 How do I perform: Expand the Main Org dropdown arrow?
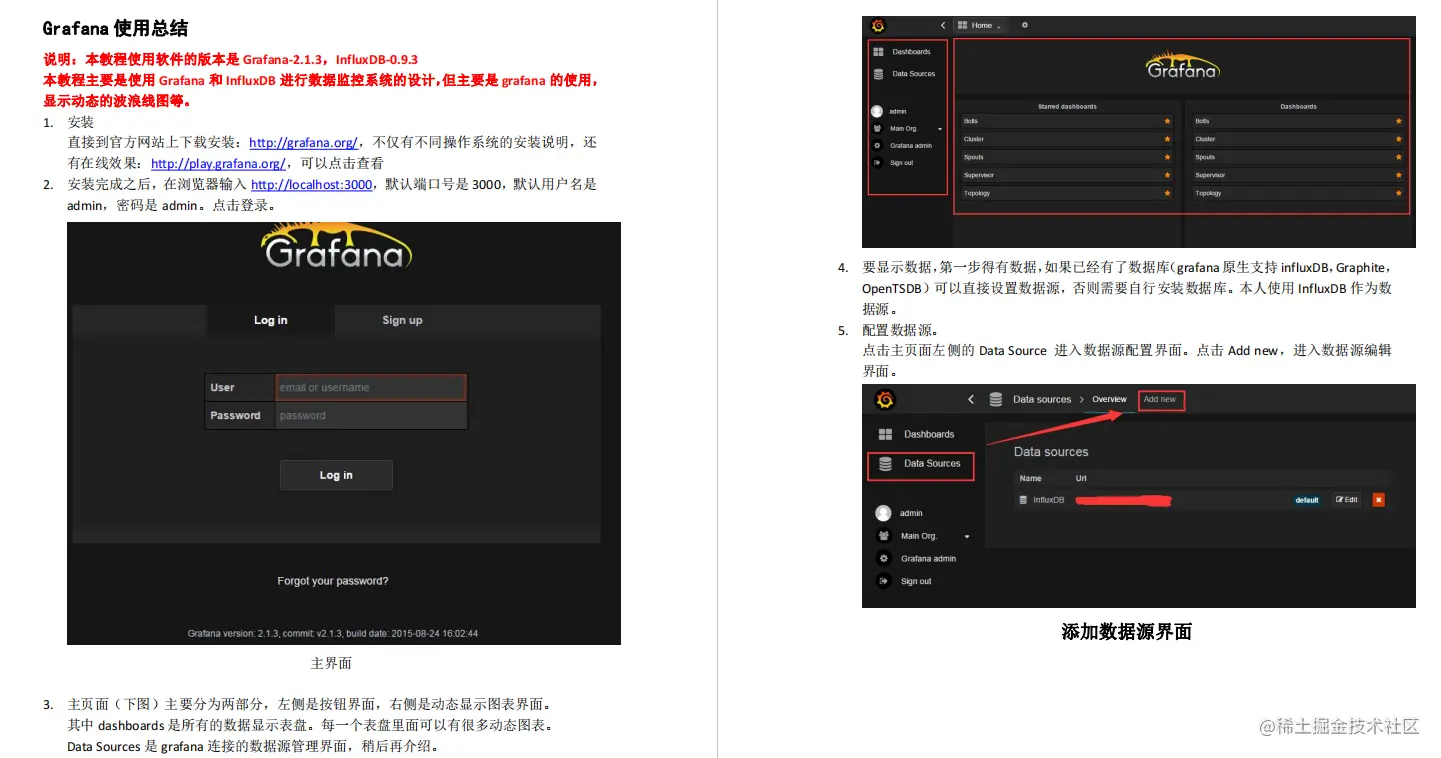pos(940,129)
